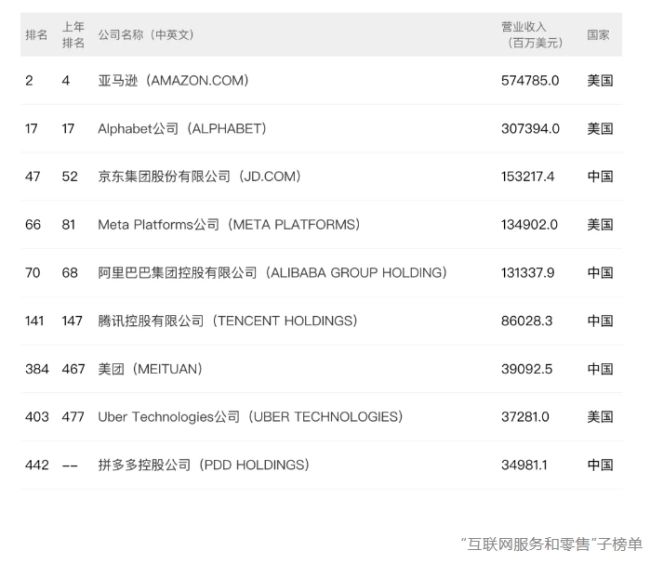650x564 pixels.
Task: Open the 京东集团股份有限公司 (JD.COM) entry
Action: point(199,177)
